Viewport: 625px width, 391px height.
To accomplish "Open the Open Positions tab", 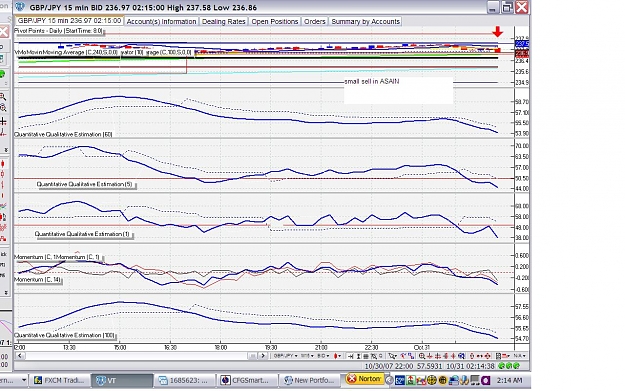I will tap(275, 22).
